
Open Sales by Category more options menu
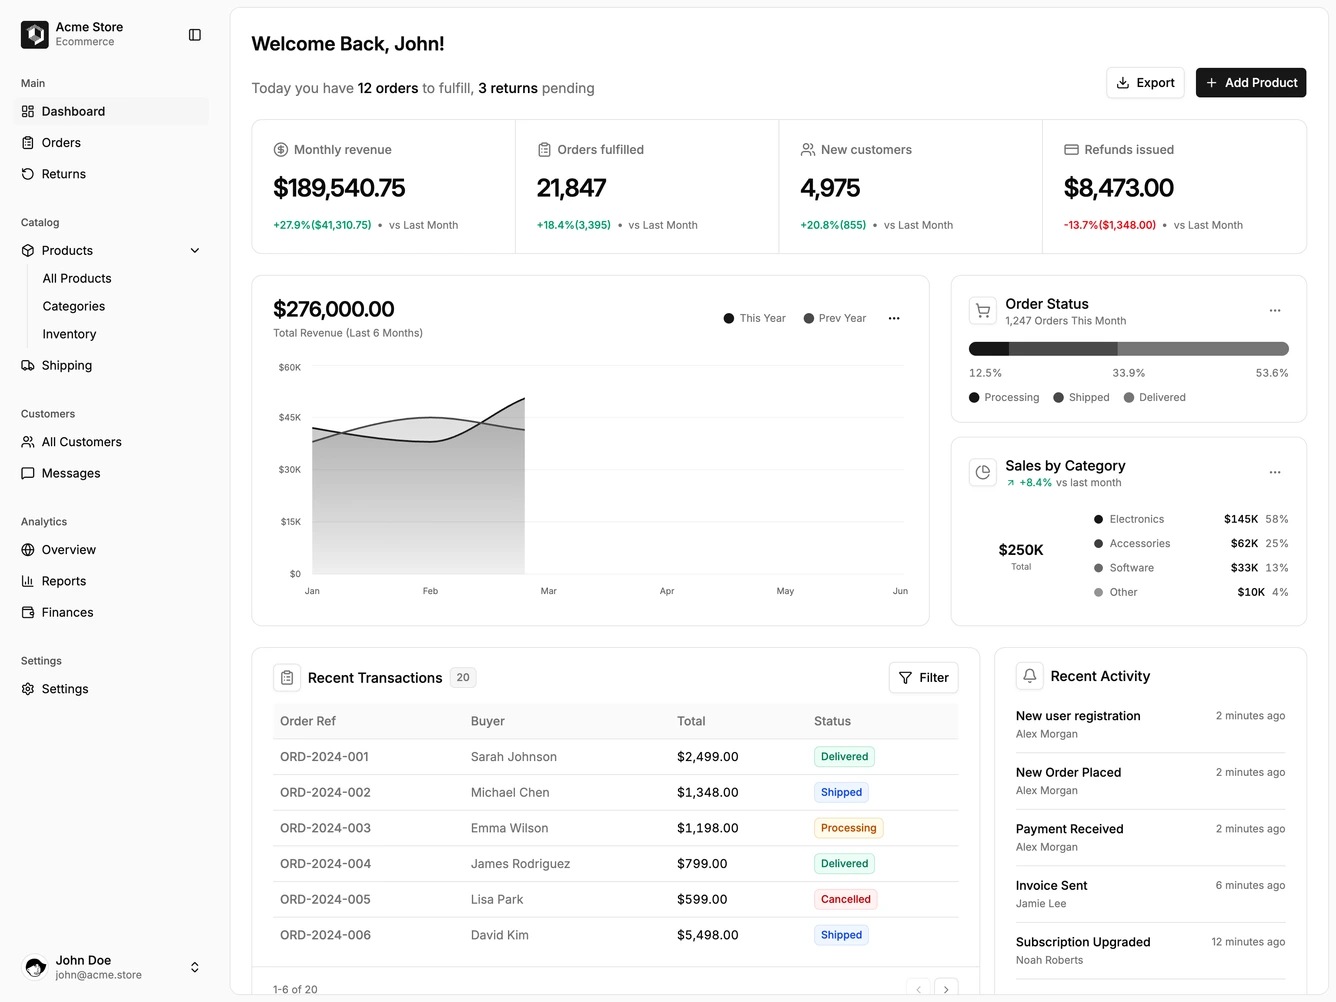pos(1275,472)
